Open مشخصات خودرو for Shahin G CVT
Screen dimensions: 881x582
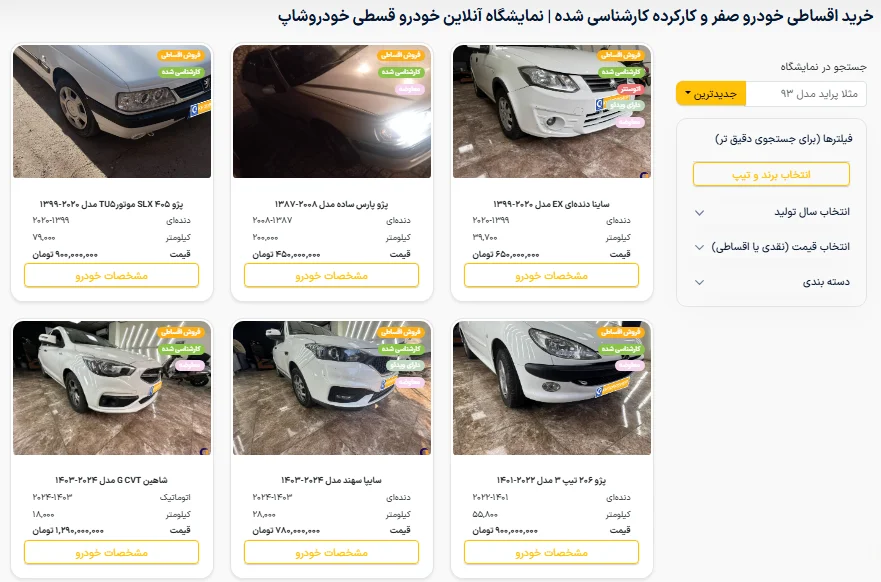(111, 553)
